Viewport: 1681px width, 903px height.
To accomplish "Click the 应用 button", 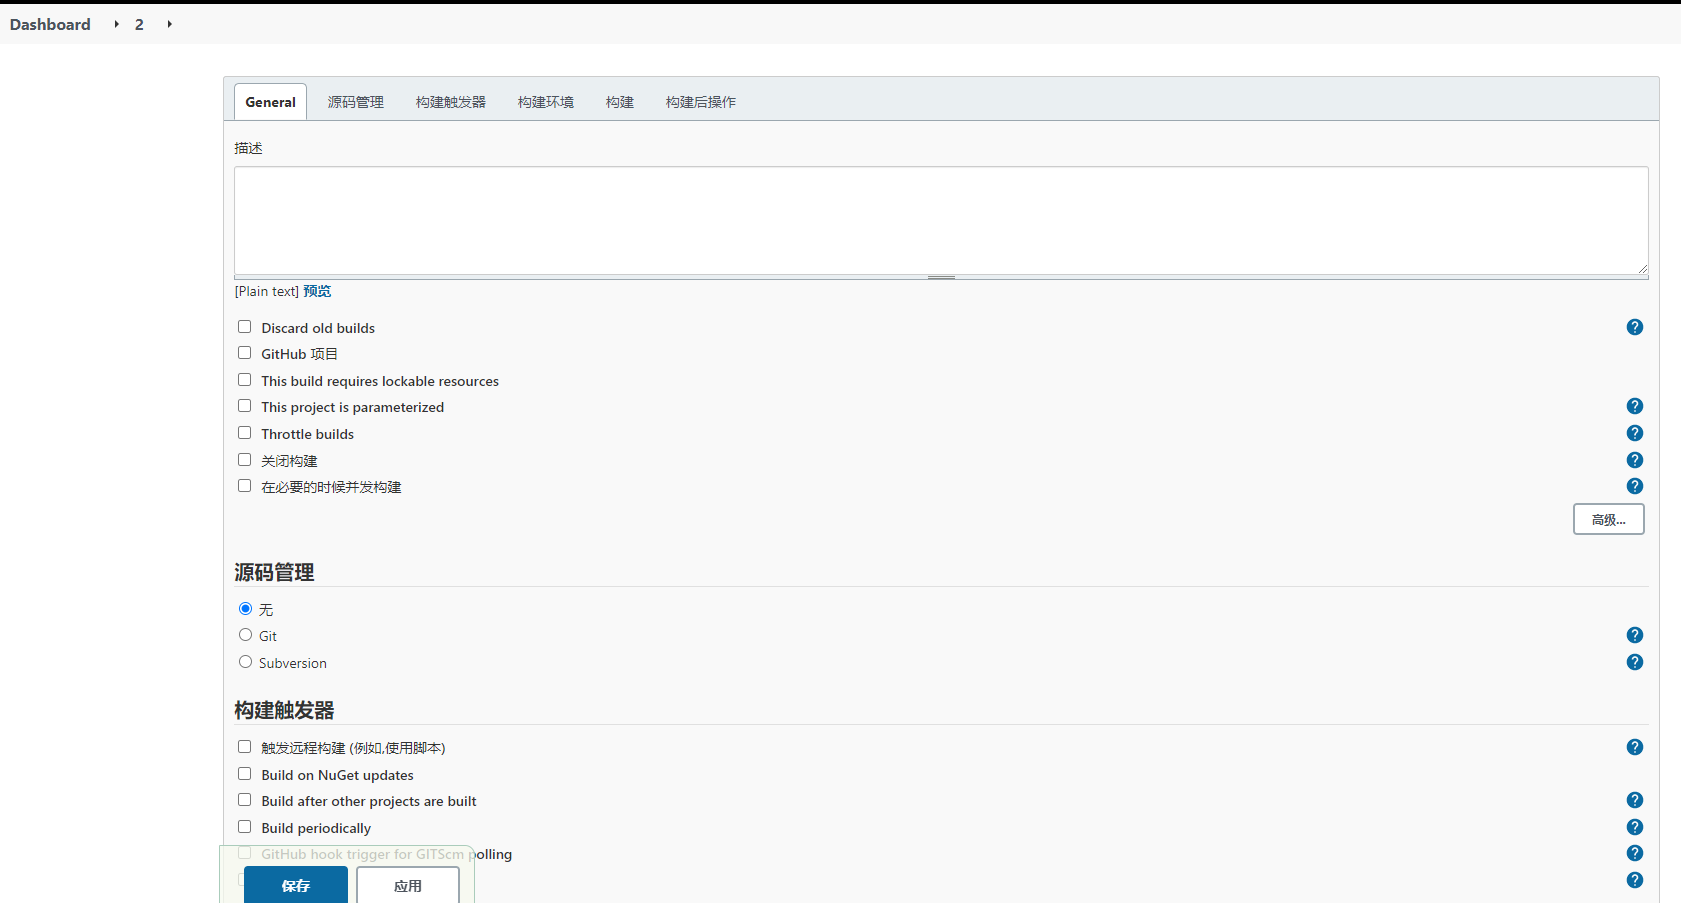I will [x=408, y=885].
